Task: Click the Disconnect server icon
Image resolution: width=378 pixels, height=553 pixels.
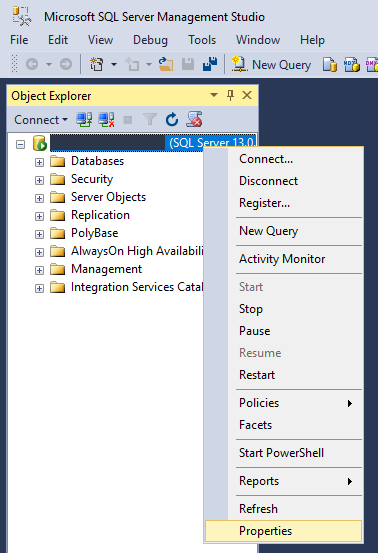Action: click(x=106, y=120)
